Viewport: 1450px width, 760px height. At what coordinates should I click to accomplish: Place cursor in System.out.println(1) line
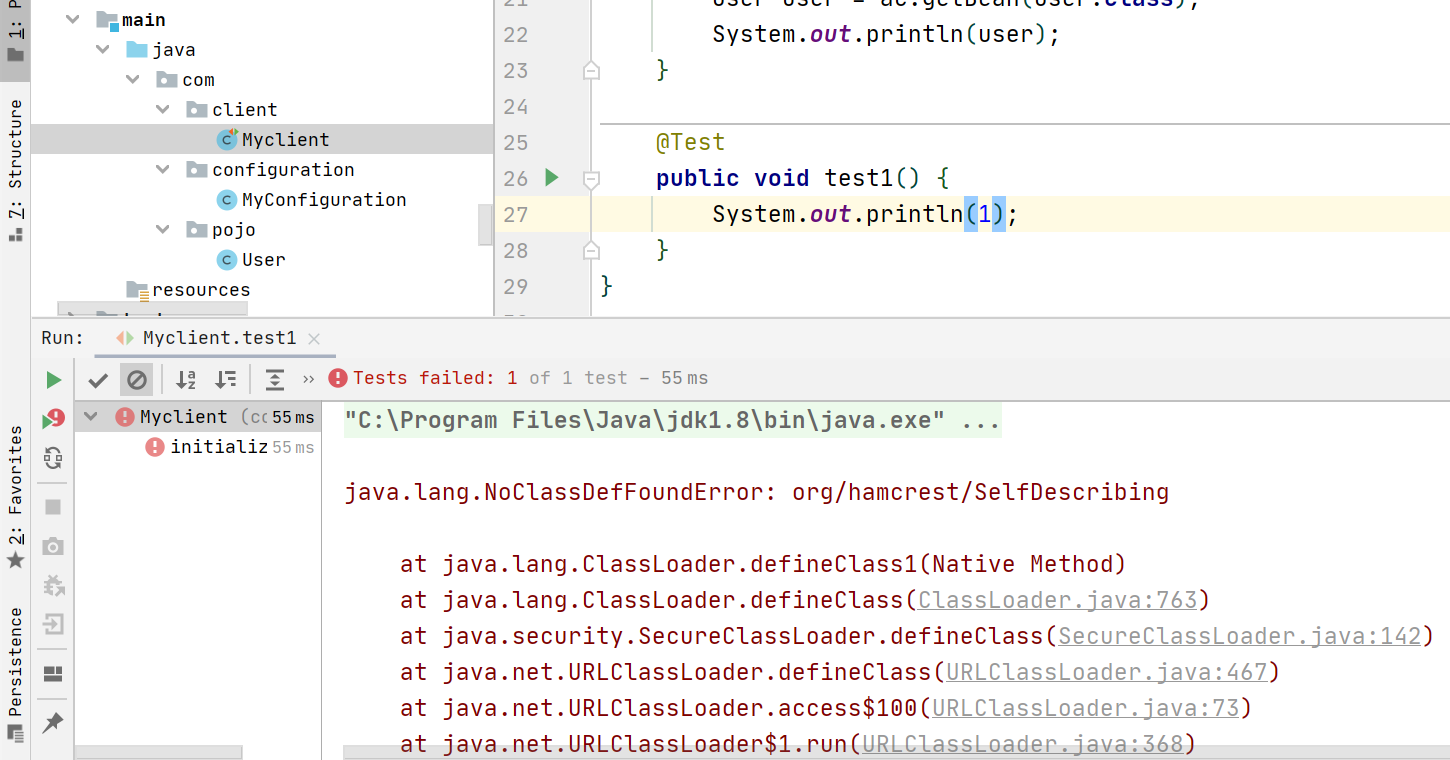pos(864,215)
